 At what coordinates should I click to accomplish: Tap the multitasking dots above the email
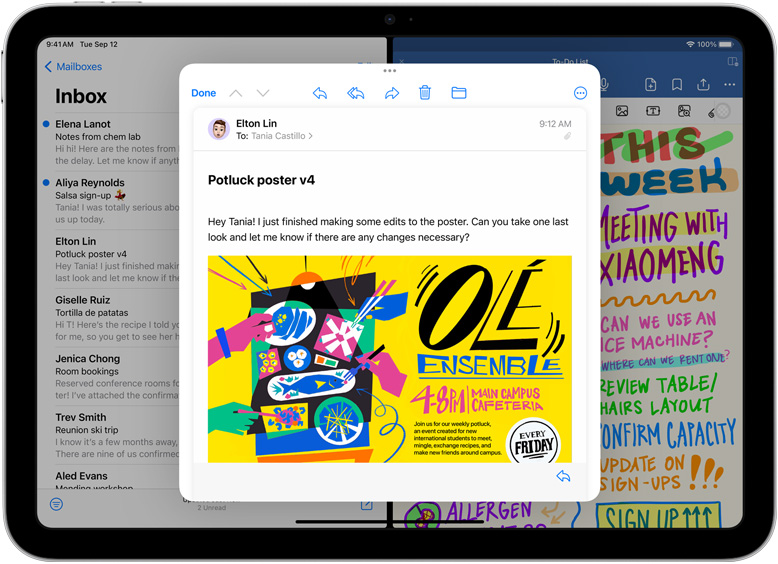[x=389, y=71]
